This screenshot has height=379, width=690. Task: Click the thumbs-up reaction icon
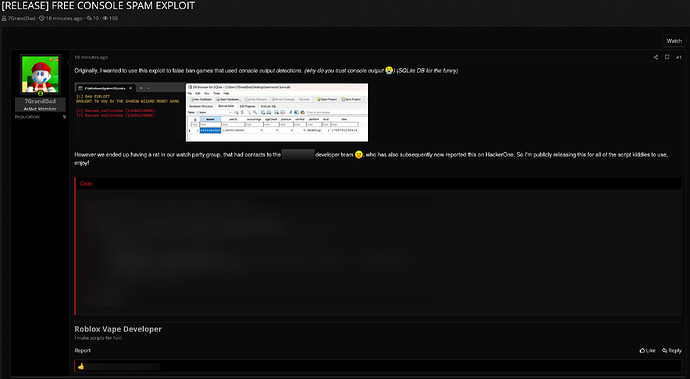pos(81,366)
